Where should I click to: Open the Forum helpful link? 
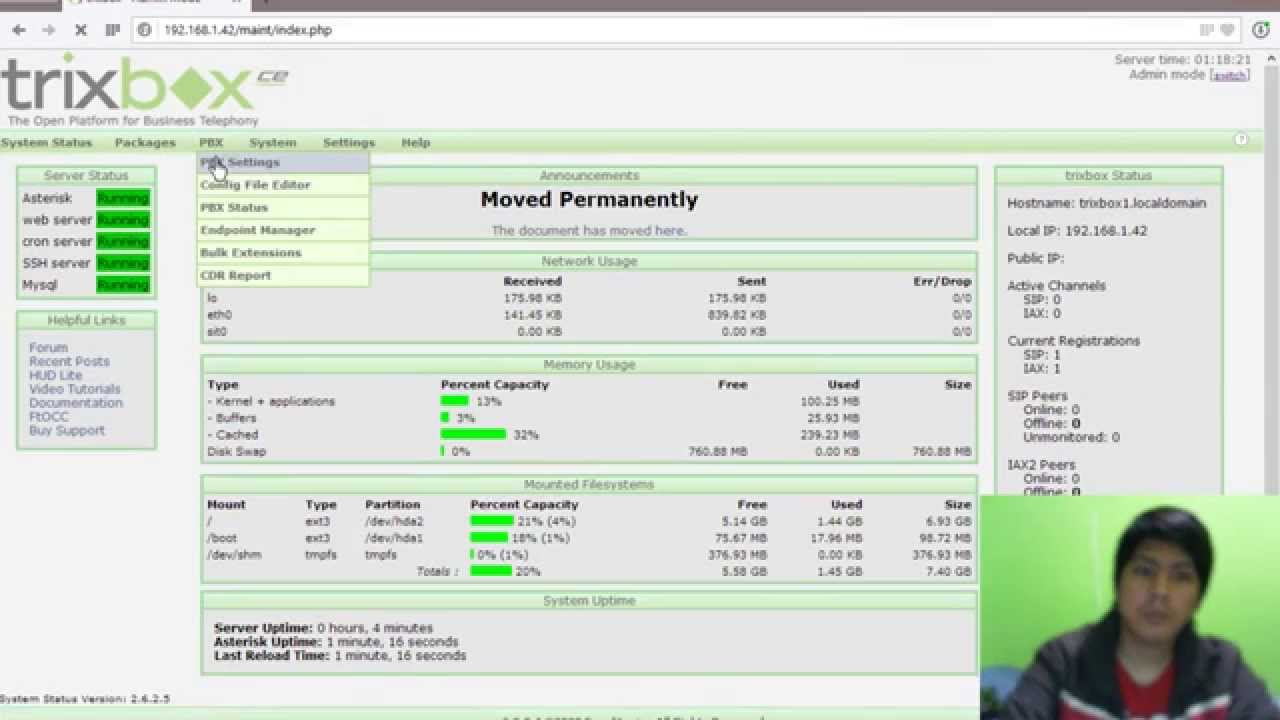point(48,348)
